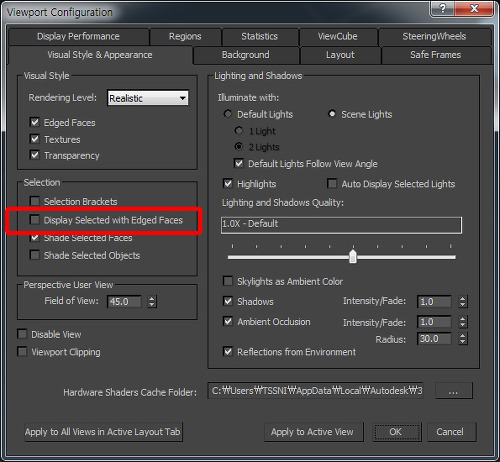Open the Display Performance tab
The height and width of the screenshot is (462, 500).
point(79,36)
